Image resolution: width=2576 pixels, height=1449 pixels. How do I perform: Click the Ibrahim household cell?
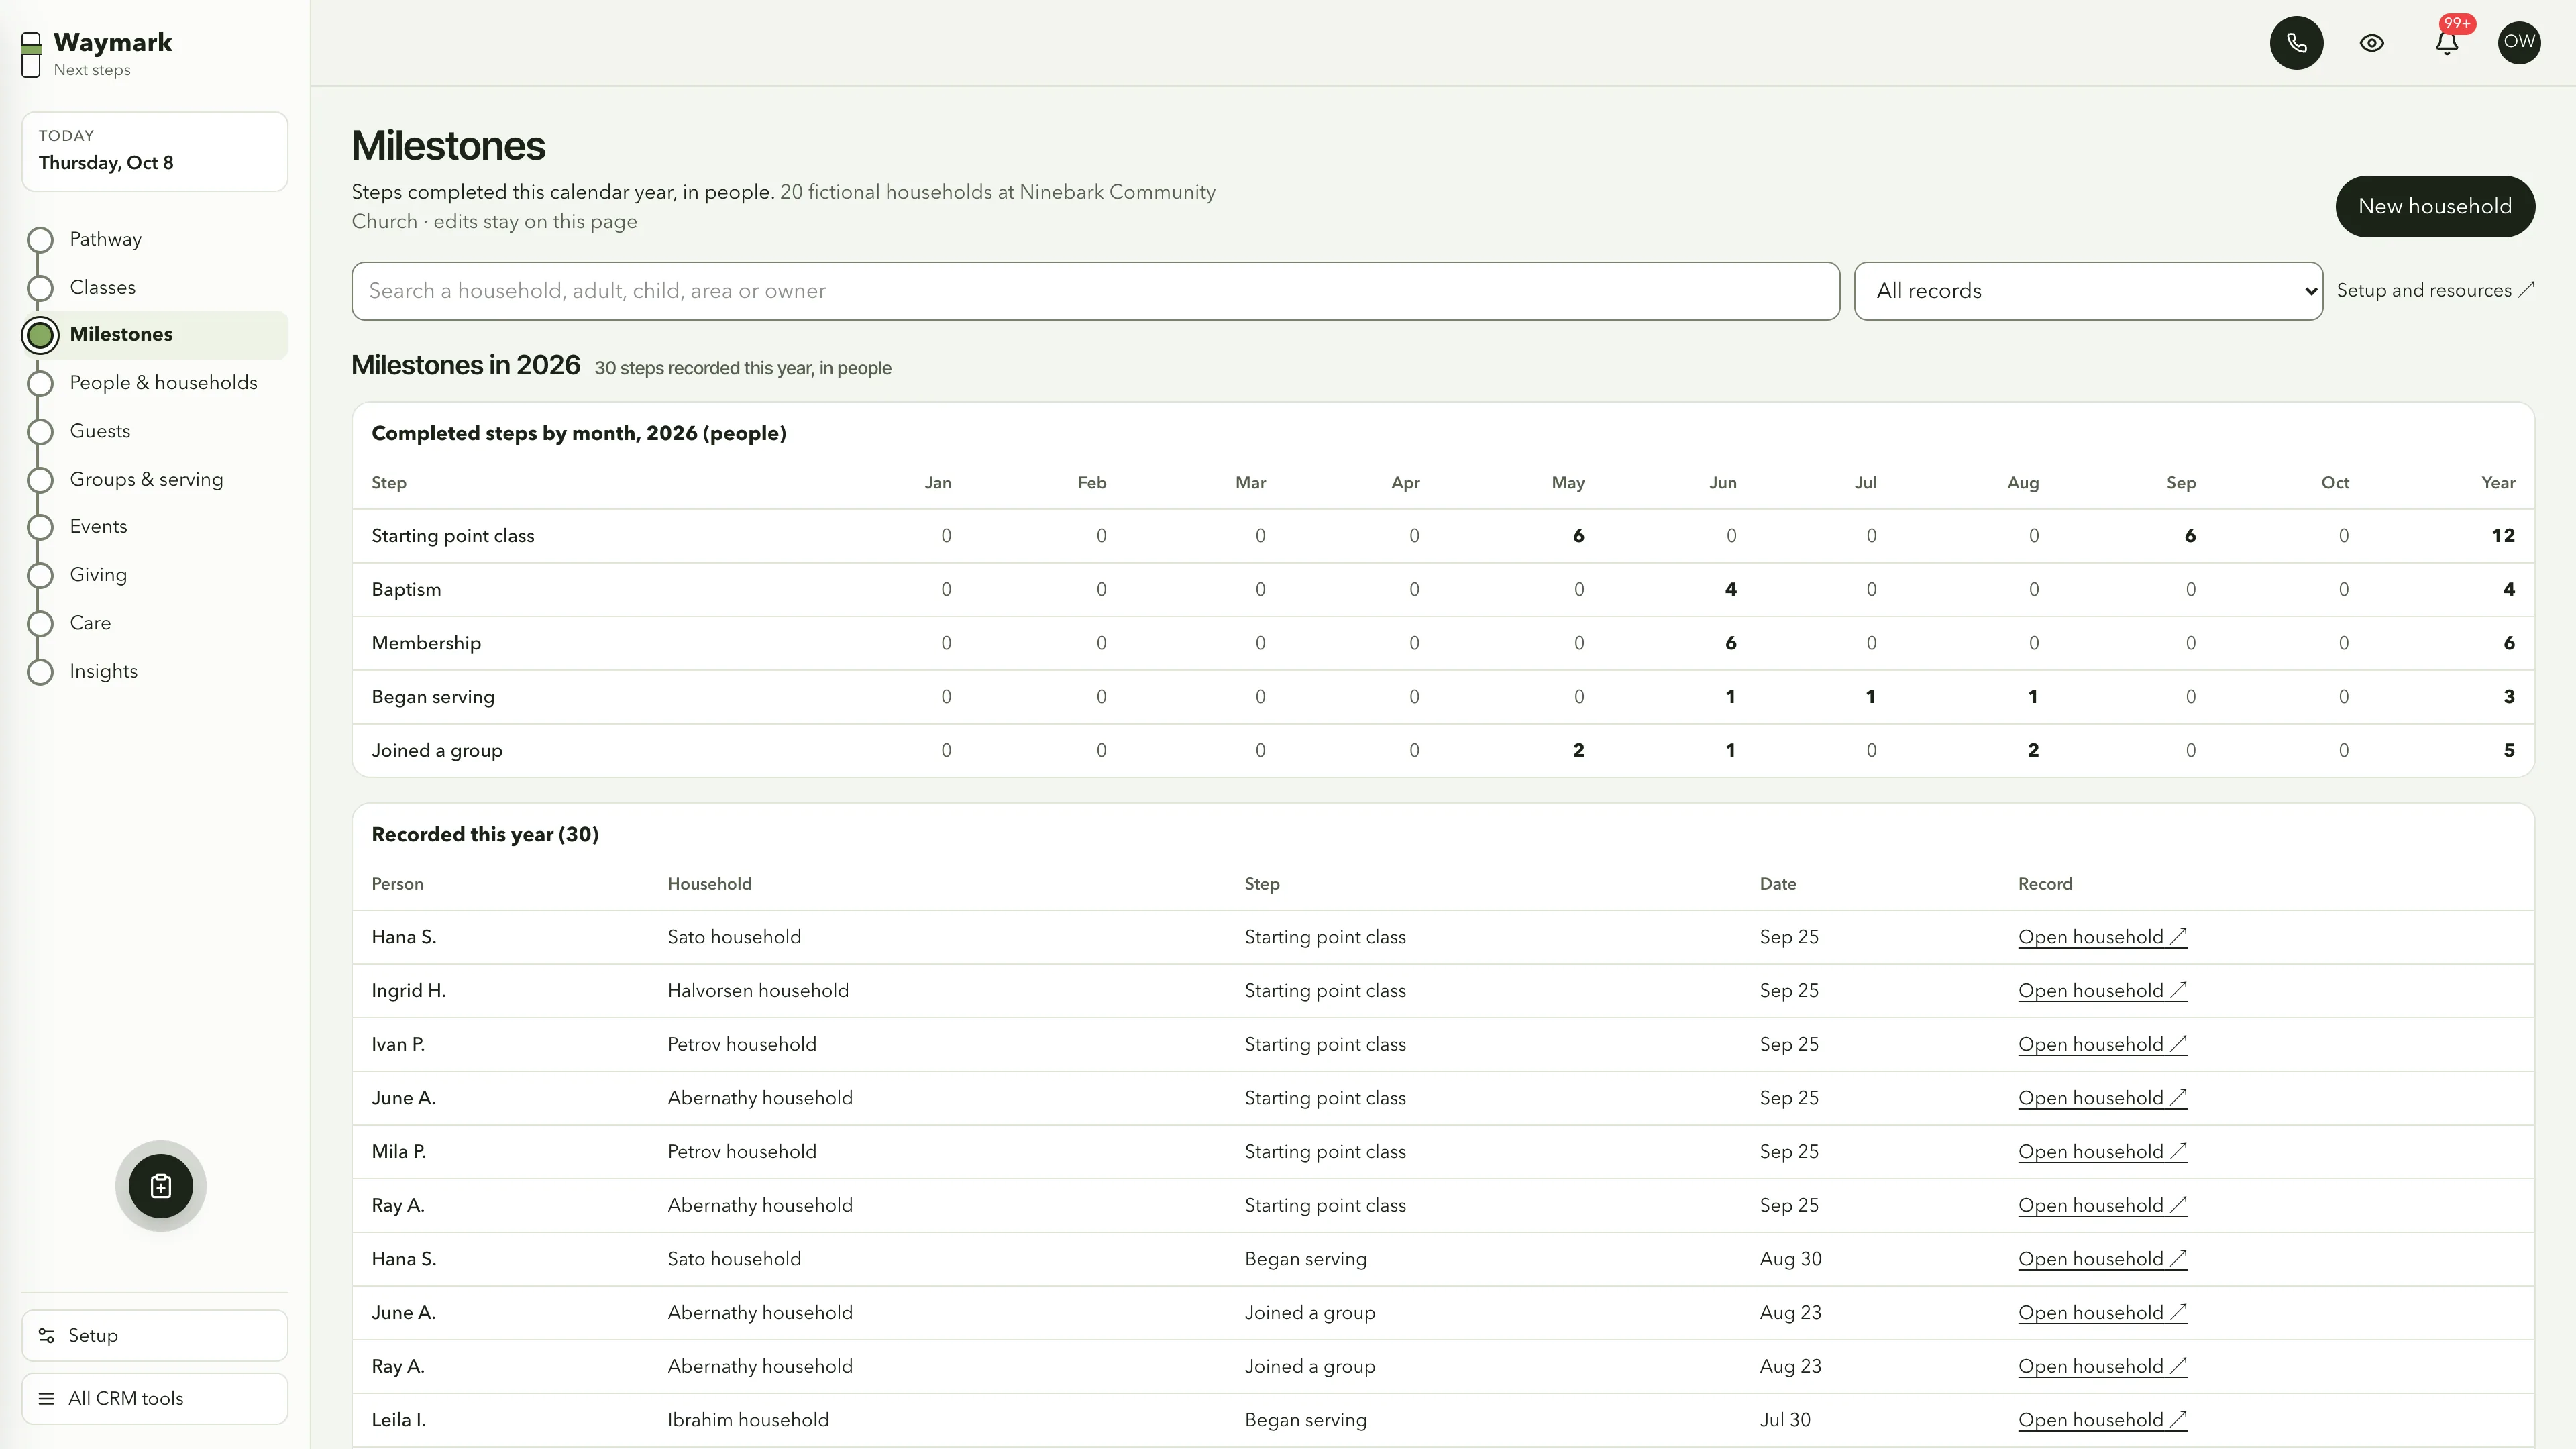point(748,1420)
